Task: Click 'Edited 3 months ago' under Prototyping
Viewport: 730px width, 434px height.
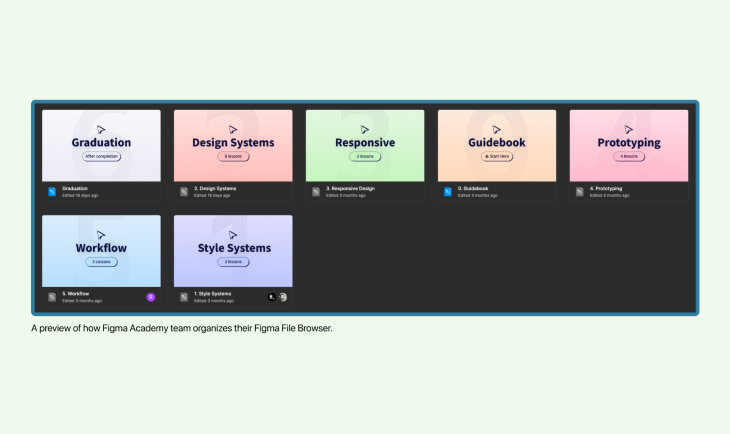Action: 610,196
